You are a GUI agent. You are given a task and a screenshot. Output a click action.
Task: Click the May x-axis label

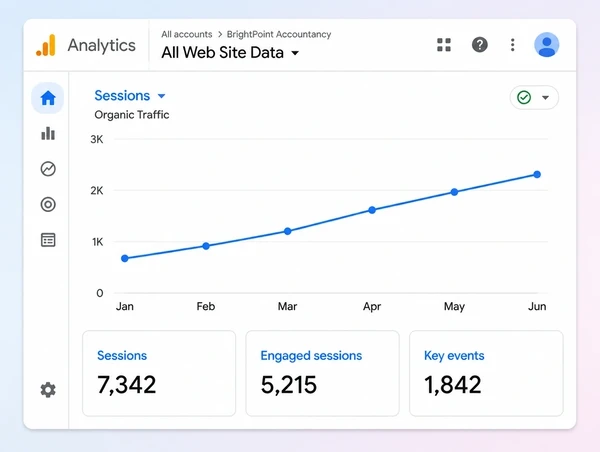point(454,307)
